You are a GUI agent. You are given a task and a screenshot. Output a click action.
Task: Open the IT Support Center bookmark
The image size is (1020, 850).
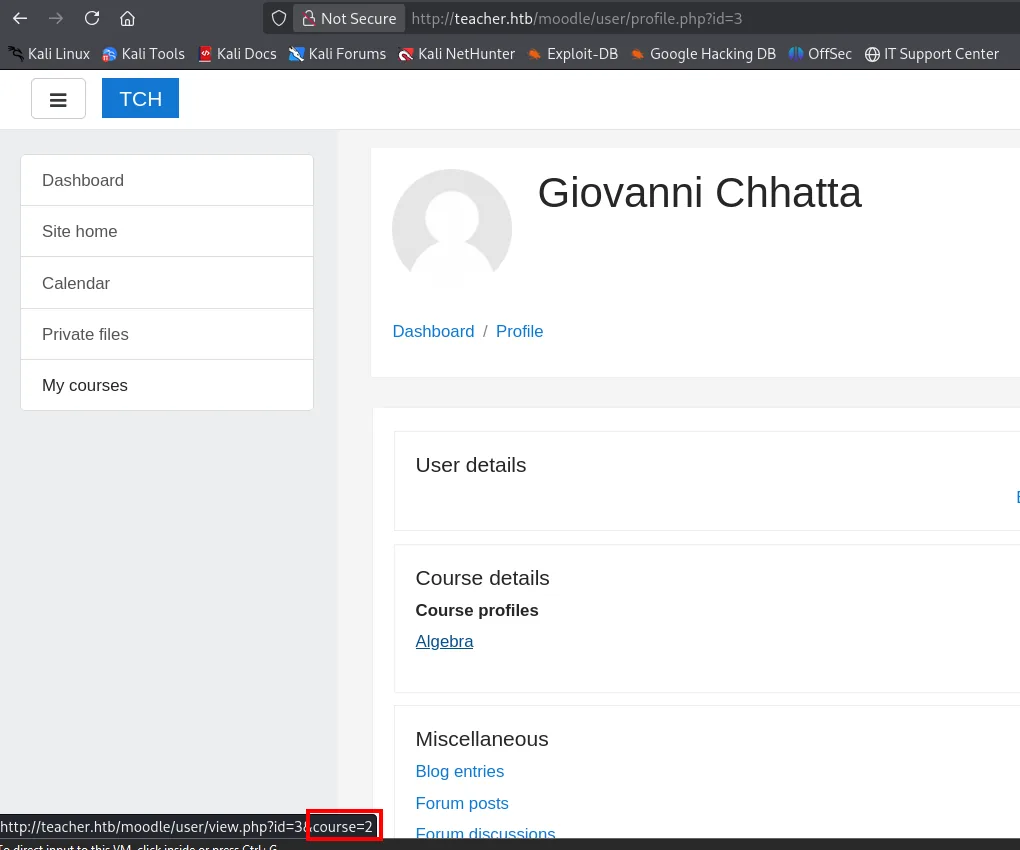(x=932, y=54)
